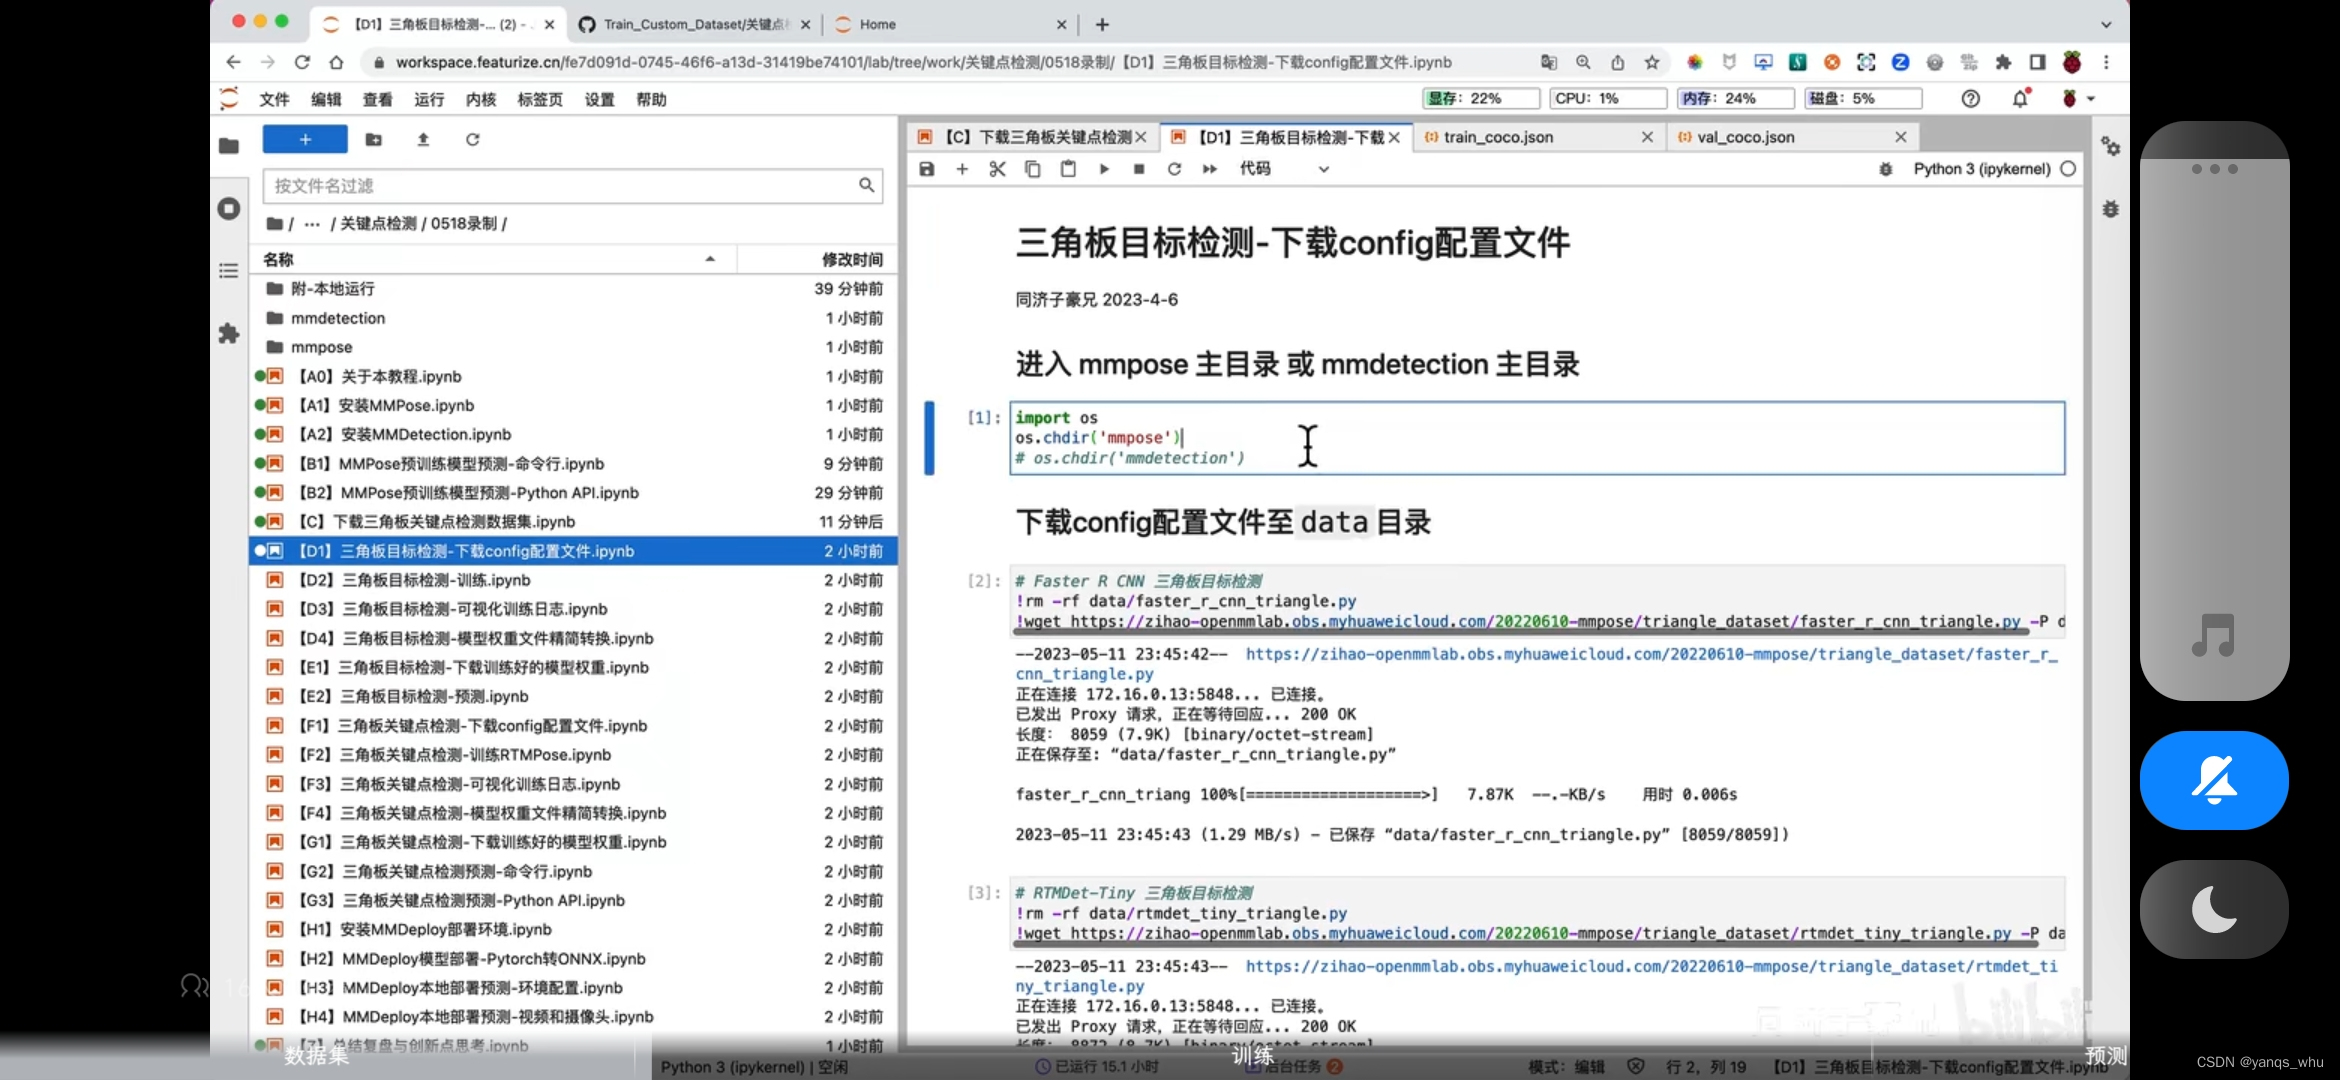
Task: Open the 编辑 menu
Action: click(x=326, y=99)
